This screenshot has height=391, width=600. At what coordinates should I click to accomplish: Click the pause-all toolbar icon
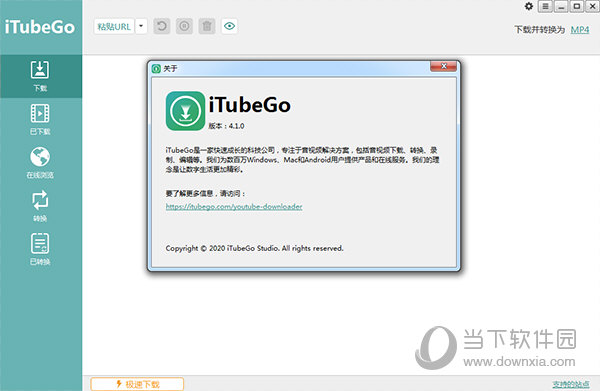point(184,26)
